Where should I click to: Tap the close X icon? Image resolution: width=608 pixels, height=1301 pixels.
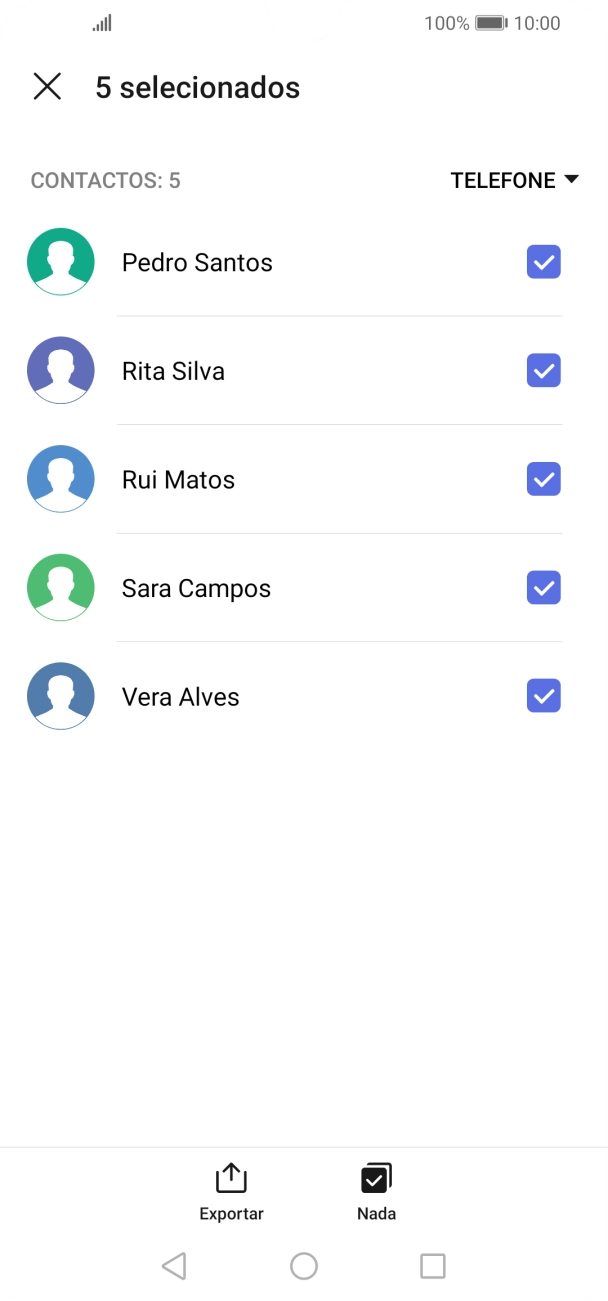coord(47,87)
